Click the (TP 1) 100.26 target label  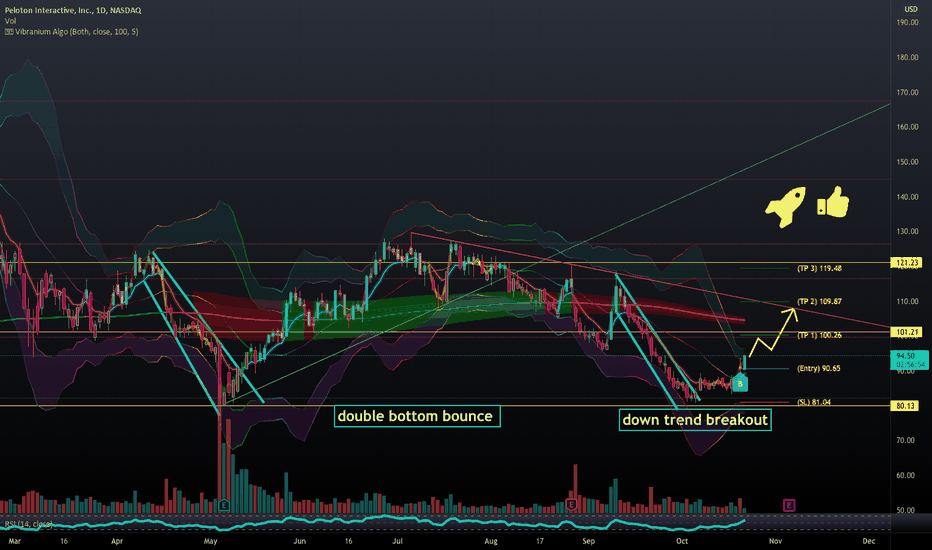[819, 335]
